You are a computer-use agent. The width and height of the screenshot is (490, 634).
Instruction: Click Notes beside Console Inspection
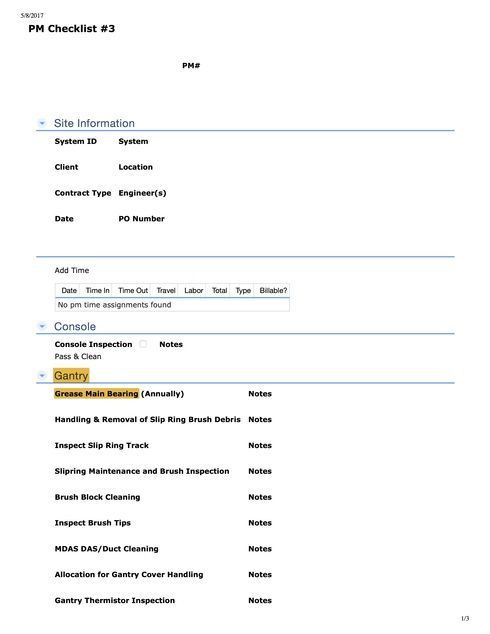(171, 344)
